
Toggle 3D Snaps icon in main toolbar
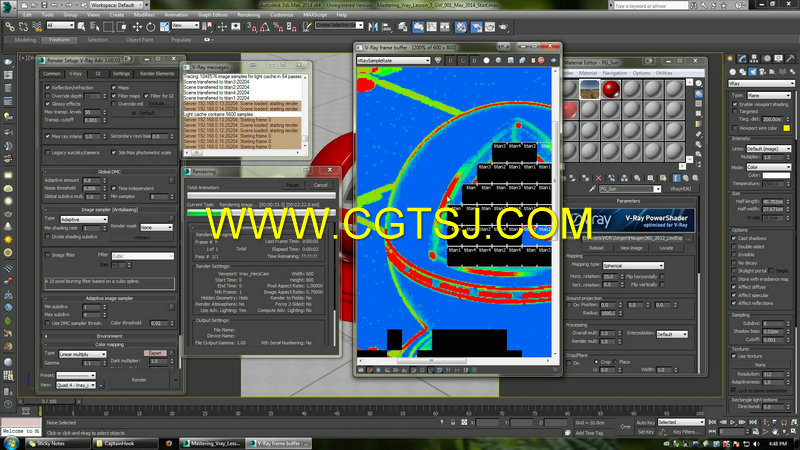pos(252,27)
